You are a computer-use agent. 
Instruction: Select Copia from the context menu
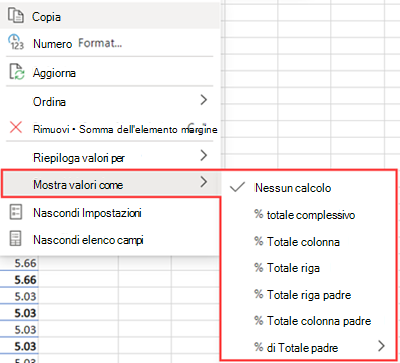110,16
